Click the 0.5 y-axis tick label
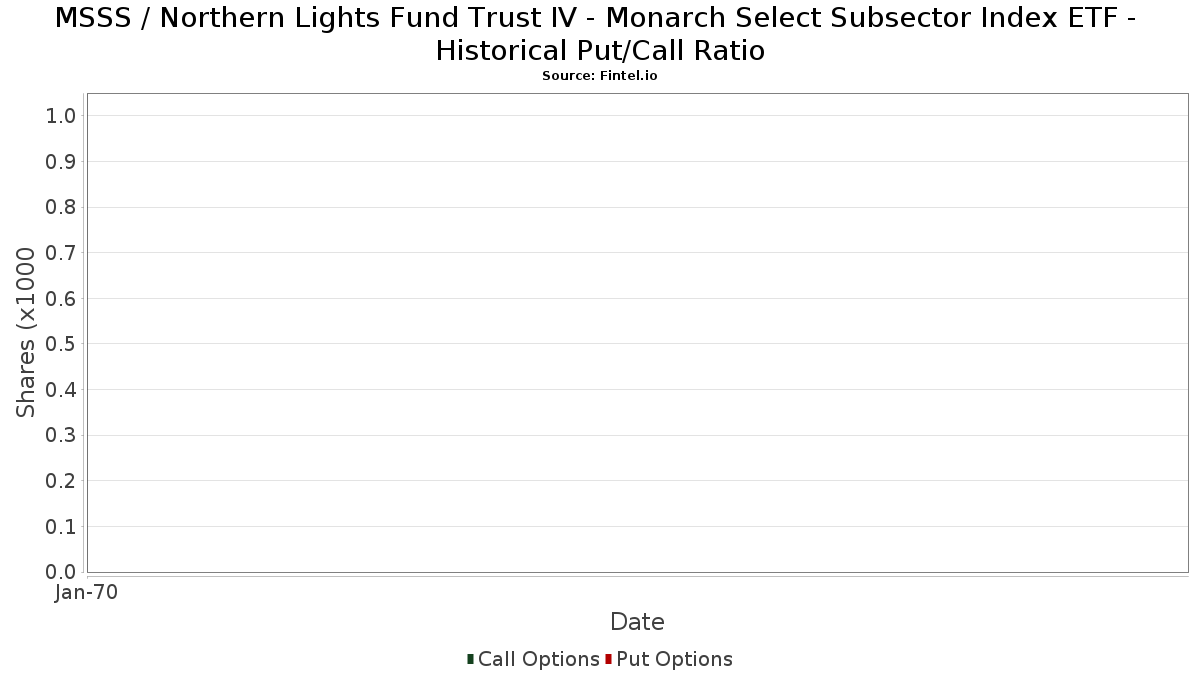Image resolution: width=1200 pixels, height=675 pixels. pyautogui.click(x=61, y=344)
